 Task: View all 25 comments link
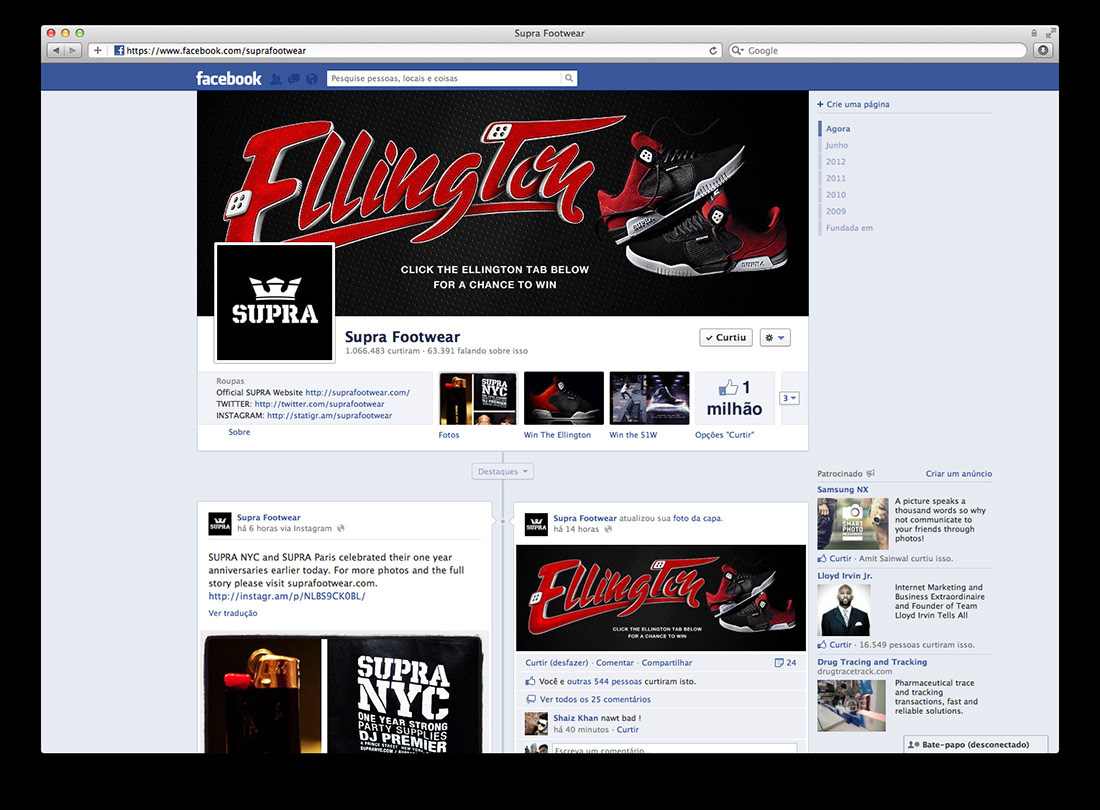coord(595,699)
